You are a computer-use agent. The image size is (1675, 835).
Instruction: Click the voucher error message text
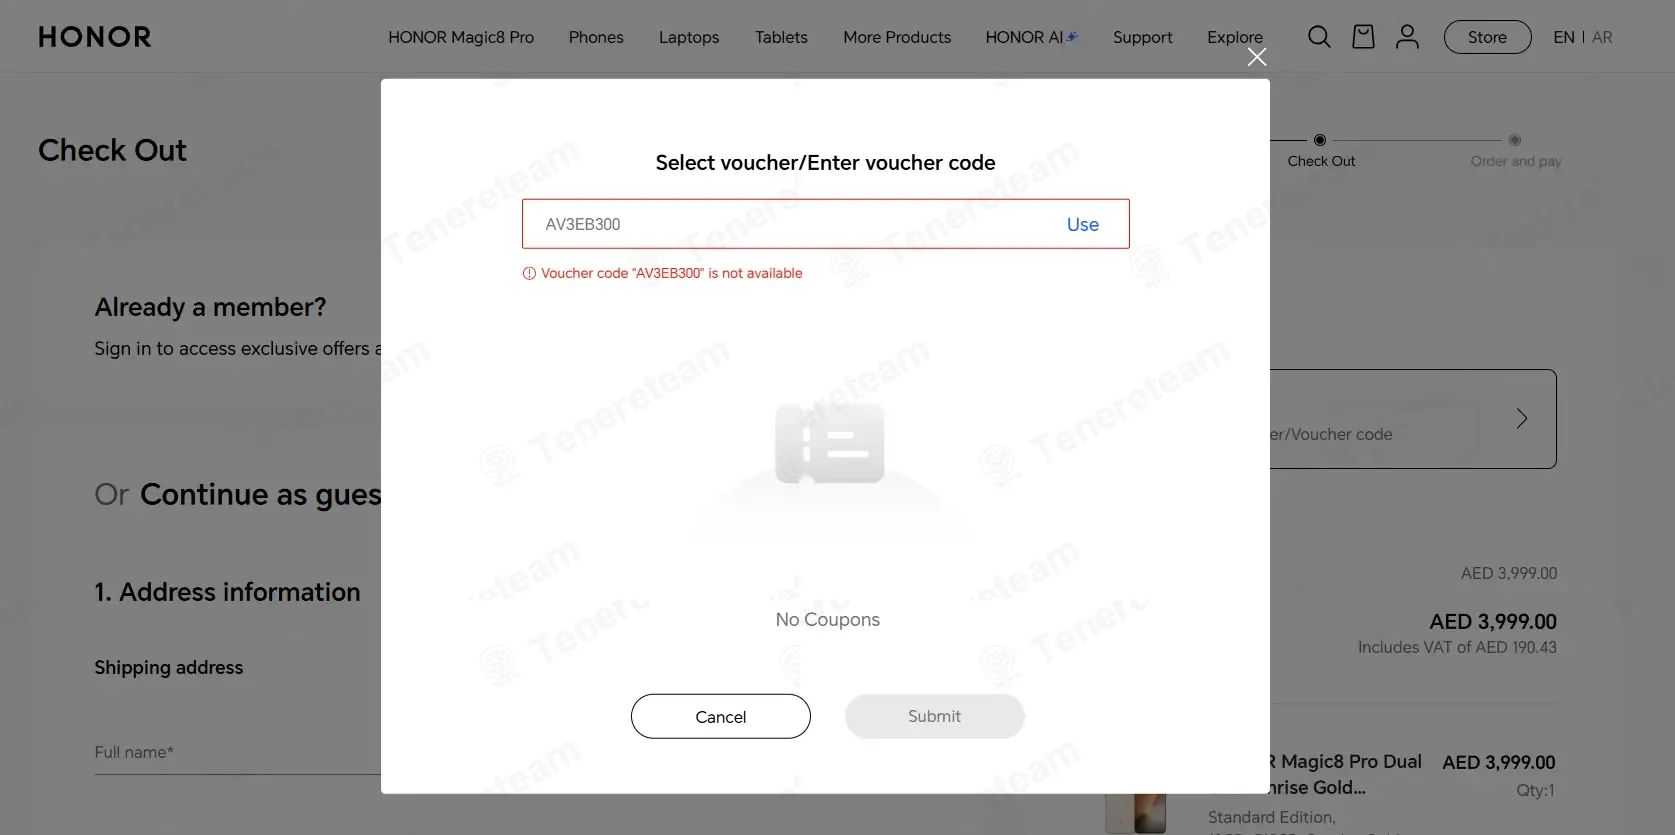click(x=671, y=273)
